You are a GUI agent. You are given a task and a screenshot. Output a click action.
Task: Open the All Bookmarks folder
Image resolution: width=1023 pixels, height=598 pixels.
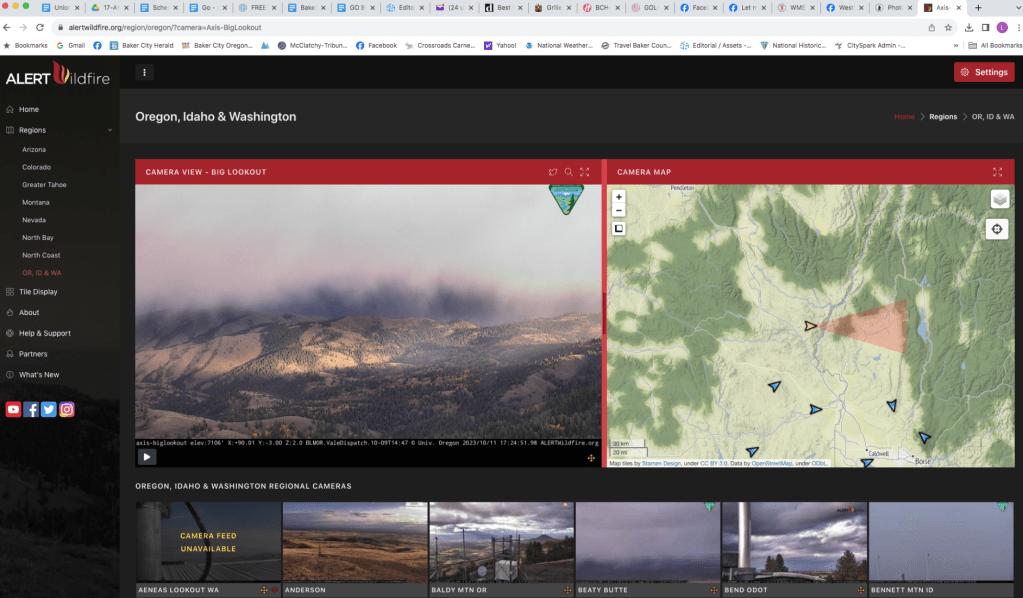tap(995, 46)
